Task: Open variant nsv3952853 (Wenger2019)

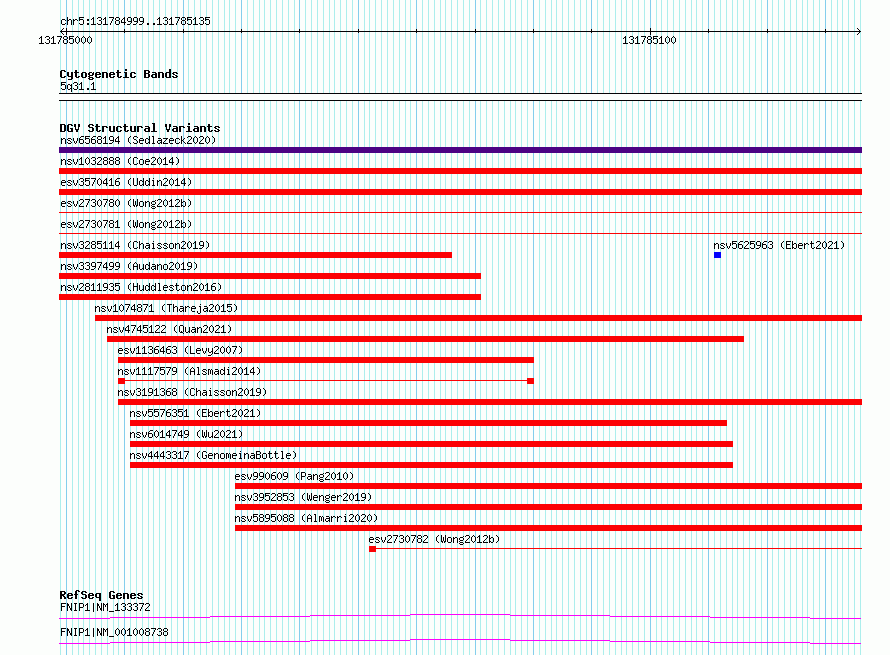Action: (303, 497)
